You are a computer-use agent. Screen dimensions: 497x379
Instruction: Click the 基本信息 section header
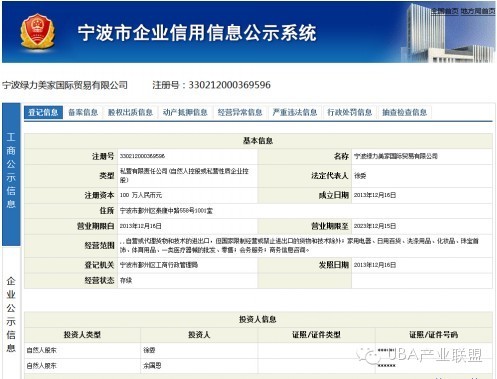click(258, 141)
